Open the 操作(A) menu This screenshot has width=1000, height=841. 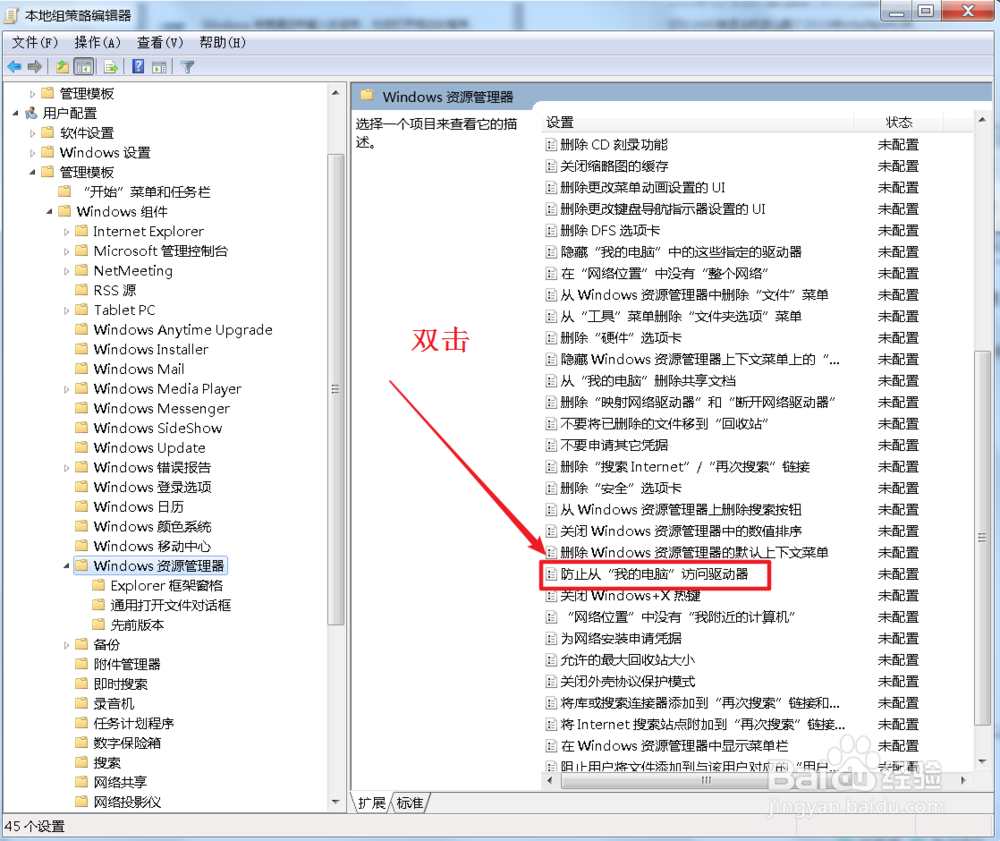tap(97, 42)
